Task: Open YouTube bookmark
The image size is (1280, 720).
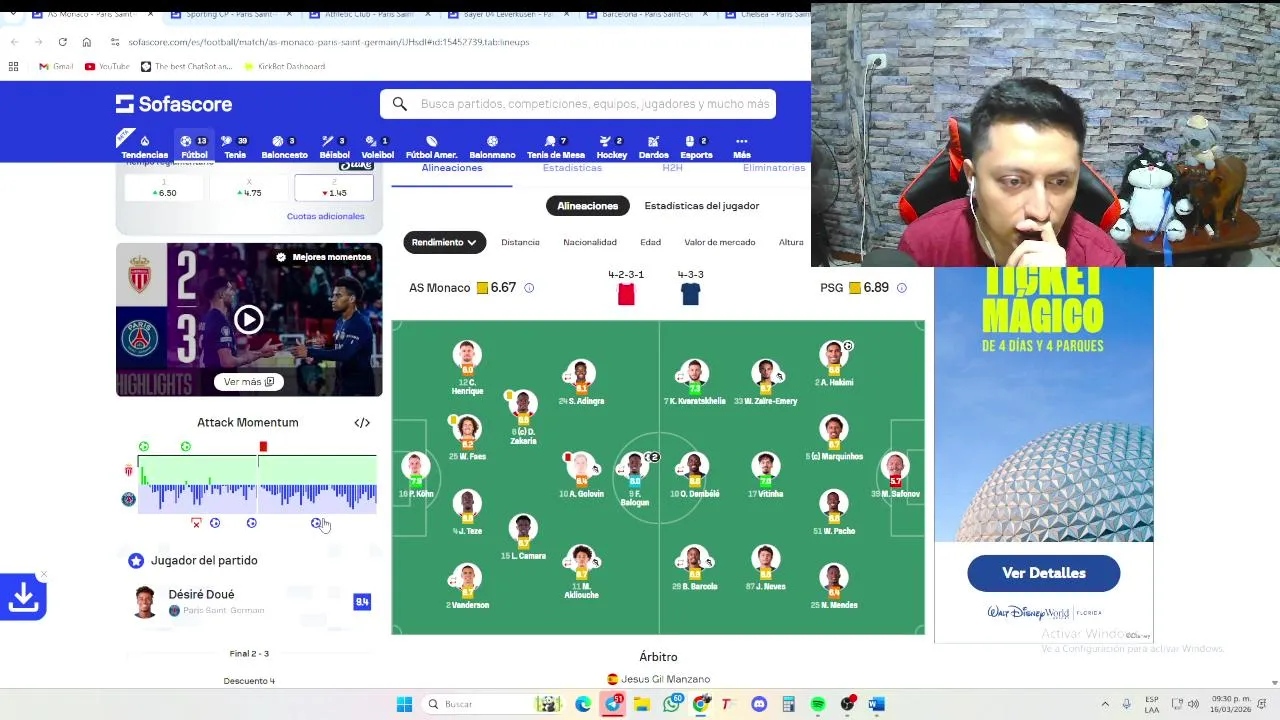Action: pos(107,66)
